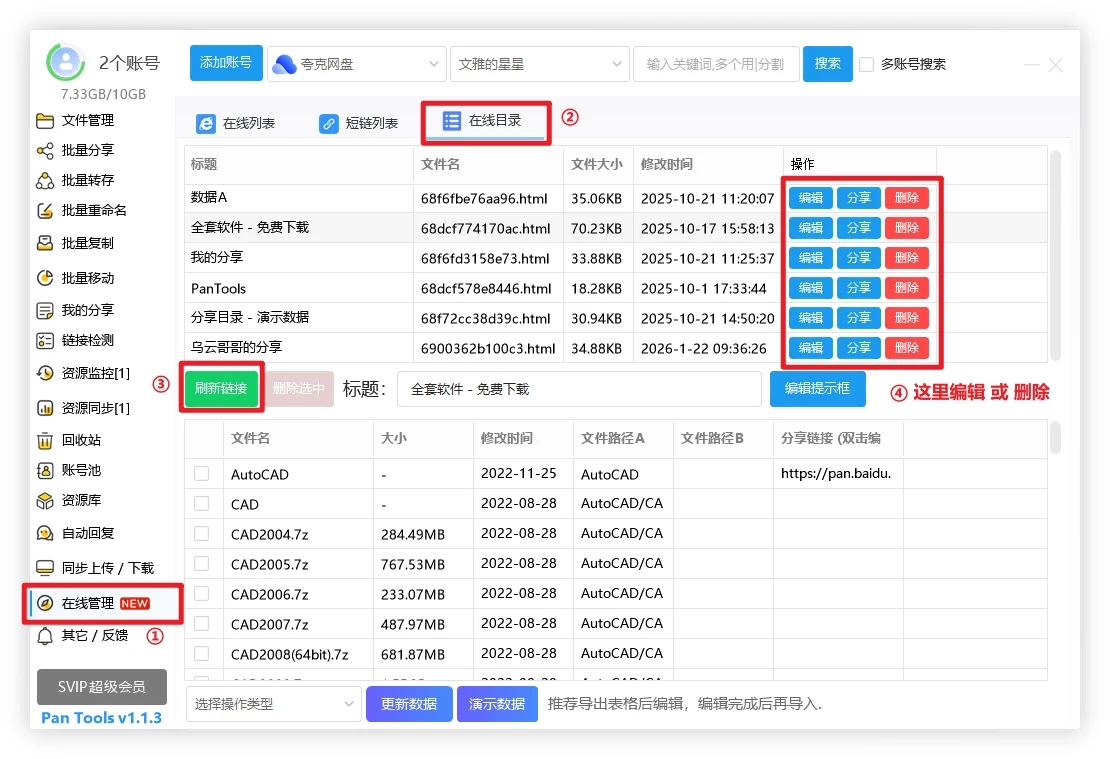Image resolution: width=1110 pixels, height=759 pixels.
Task: Open 批量分享 via its share icon
Action: pyautogui.click(x=45, y=151)
